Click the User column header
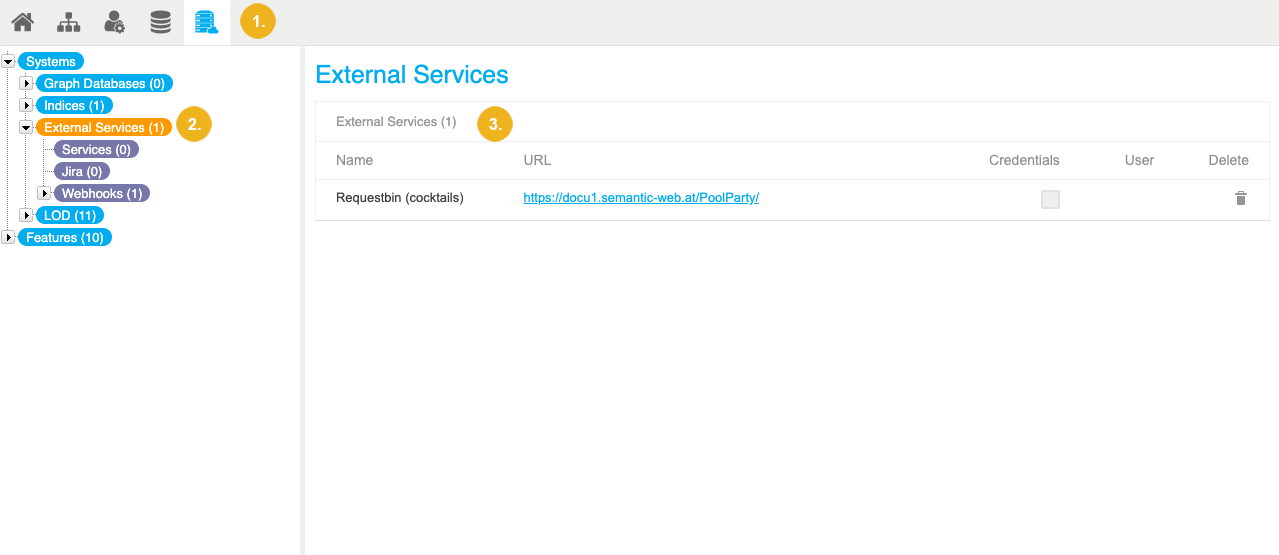This screenshot has width=1279, height=555. pos(1139,160)
